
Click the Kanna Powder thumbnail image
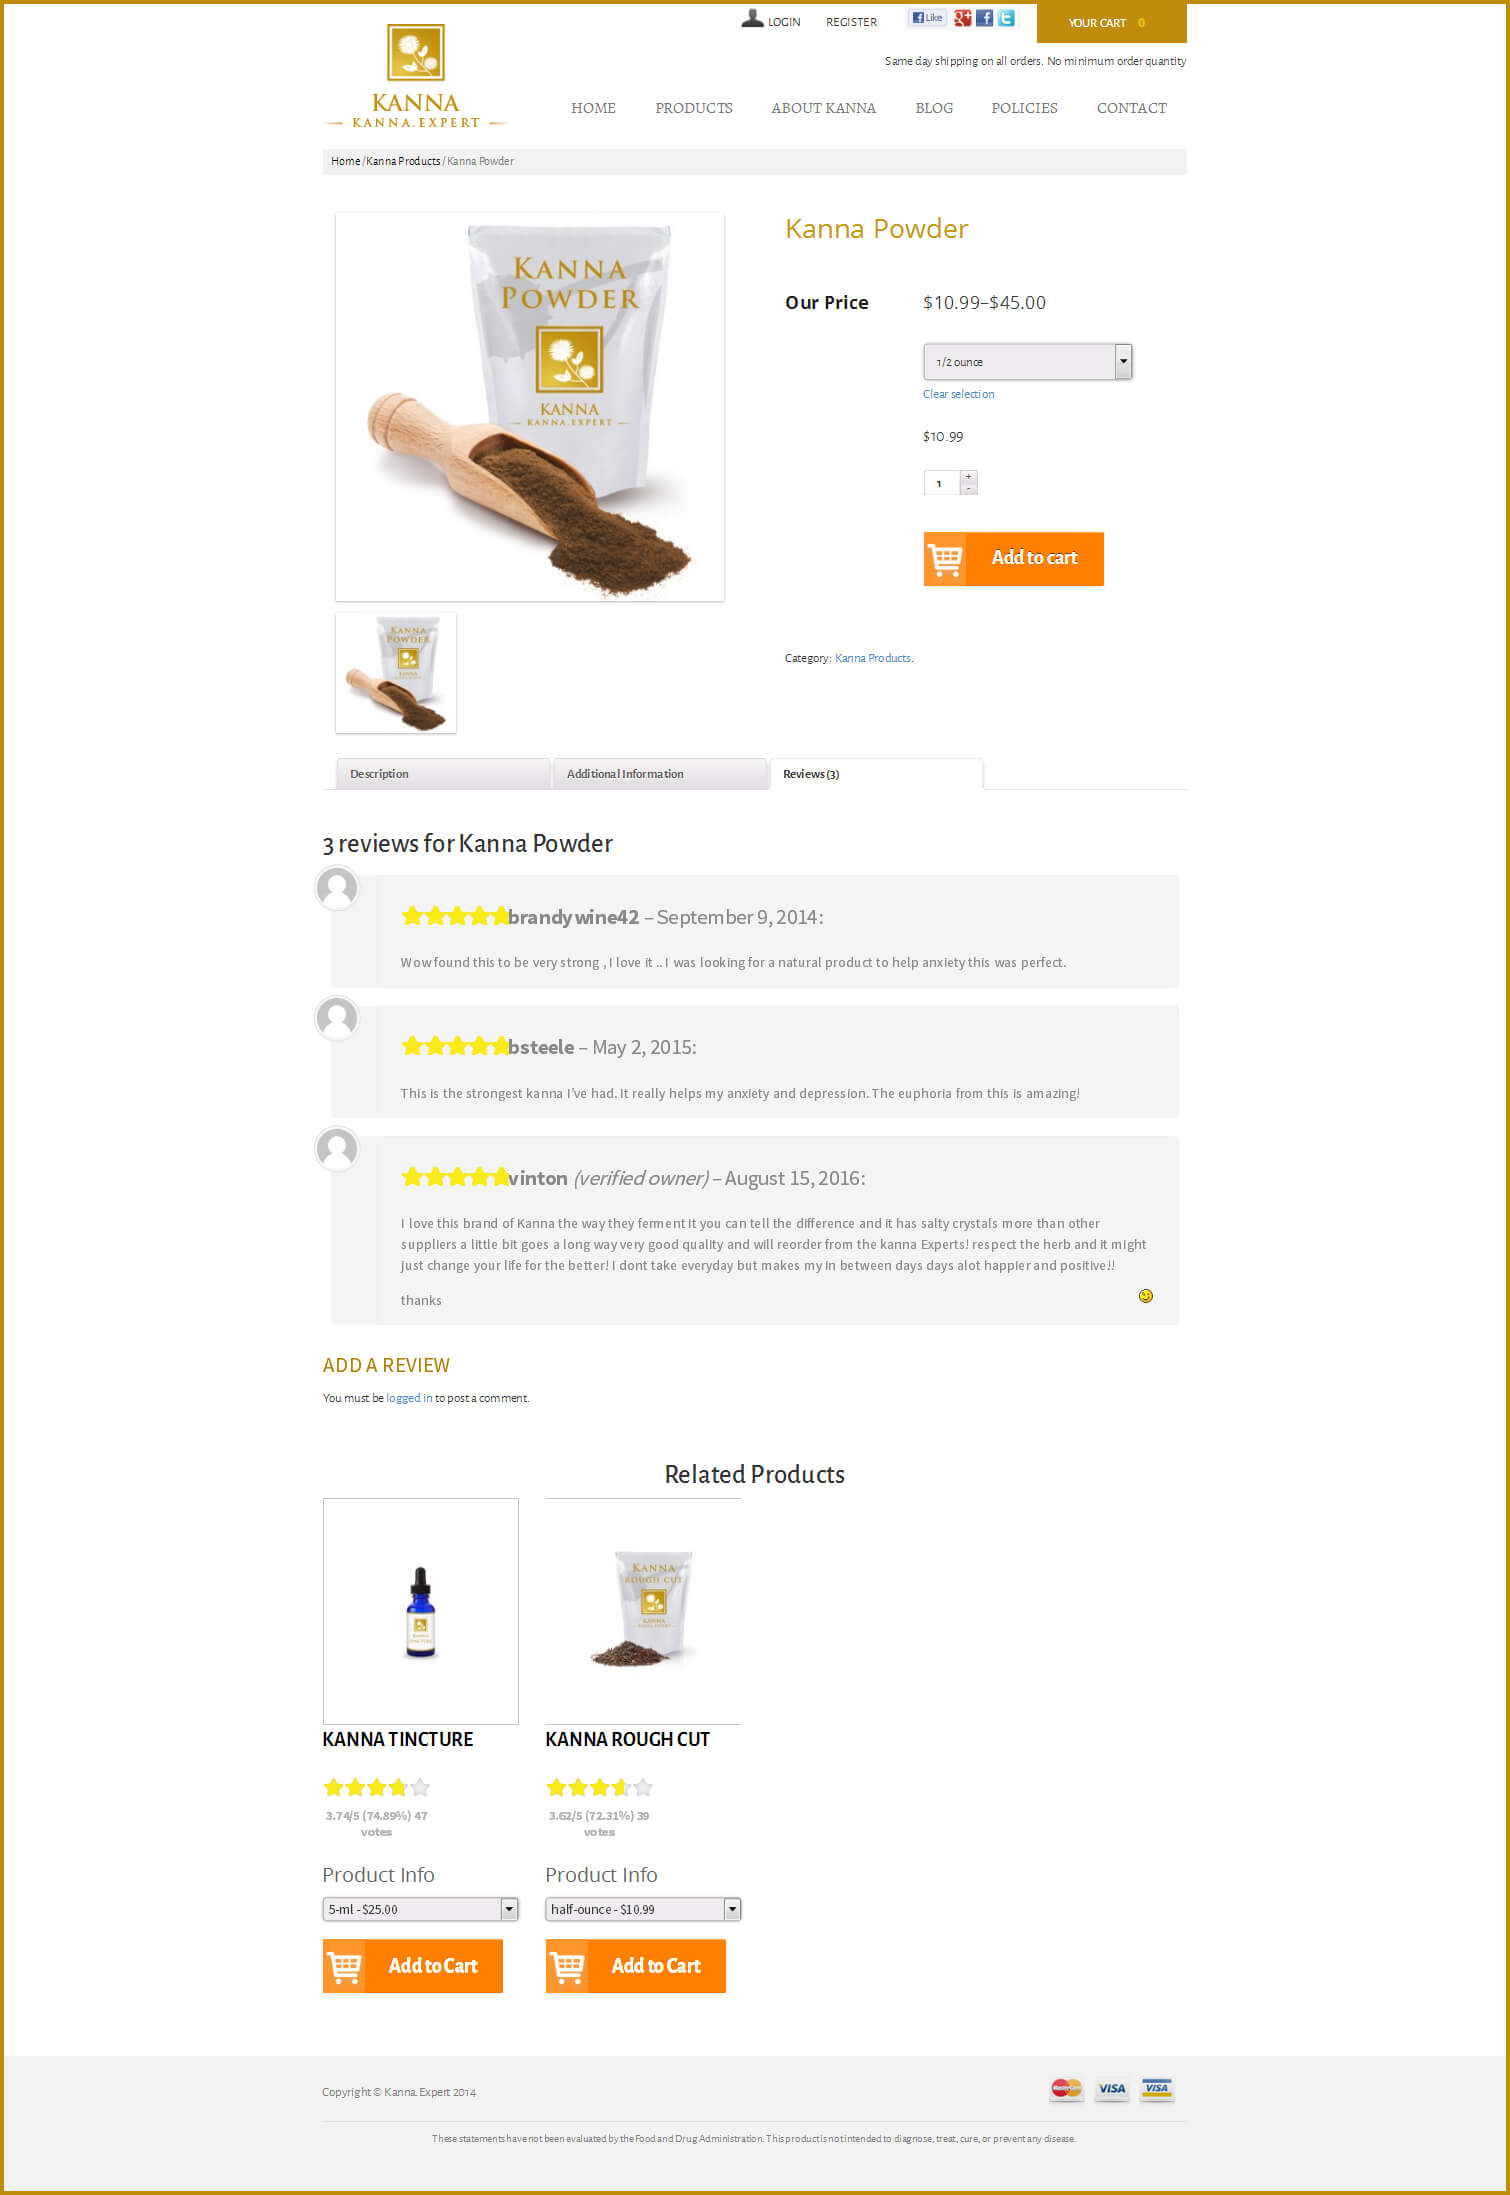(x=396, y=673)
